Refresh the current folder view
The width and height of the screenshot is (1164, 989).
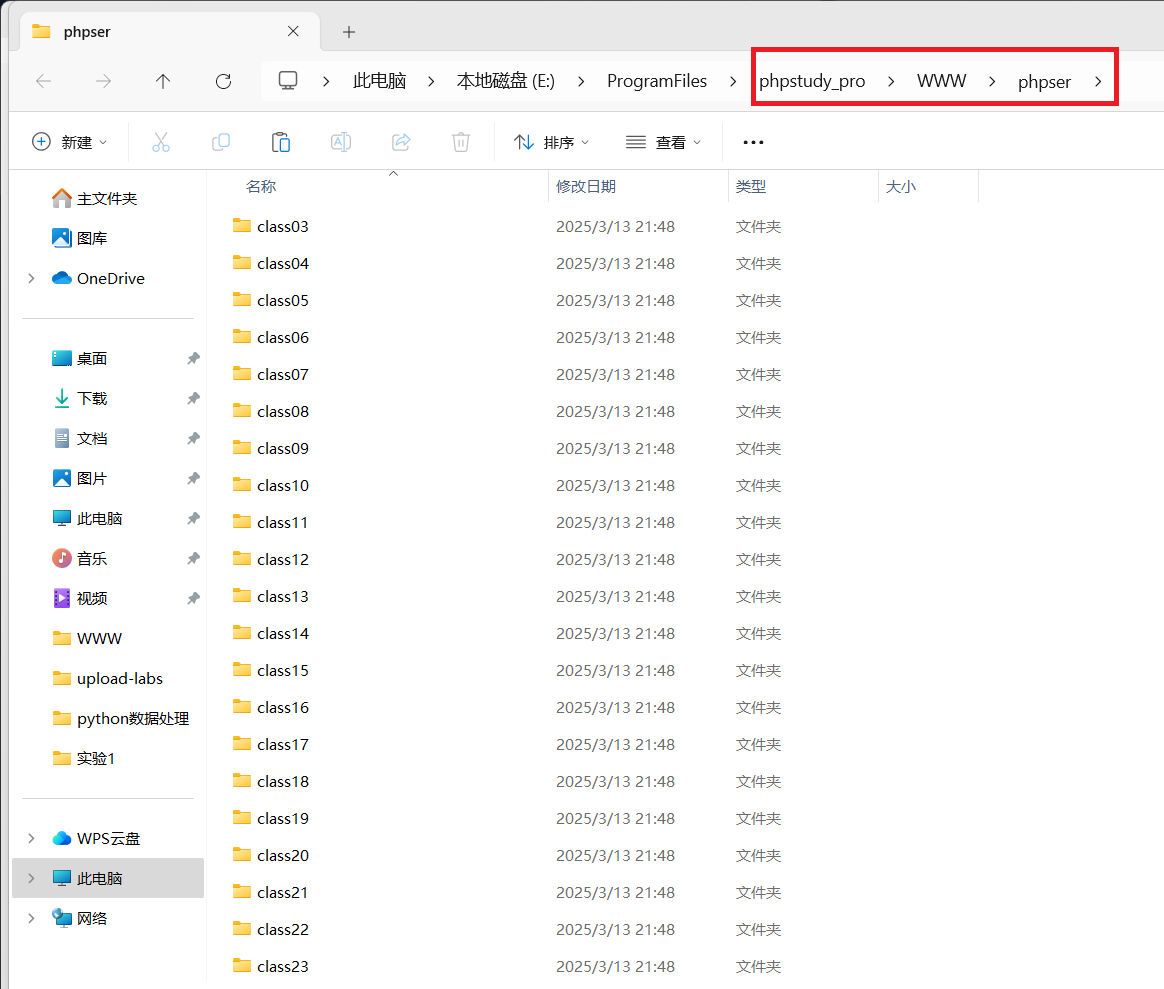[223, 81]
